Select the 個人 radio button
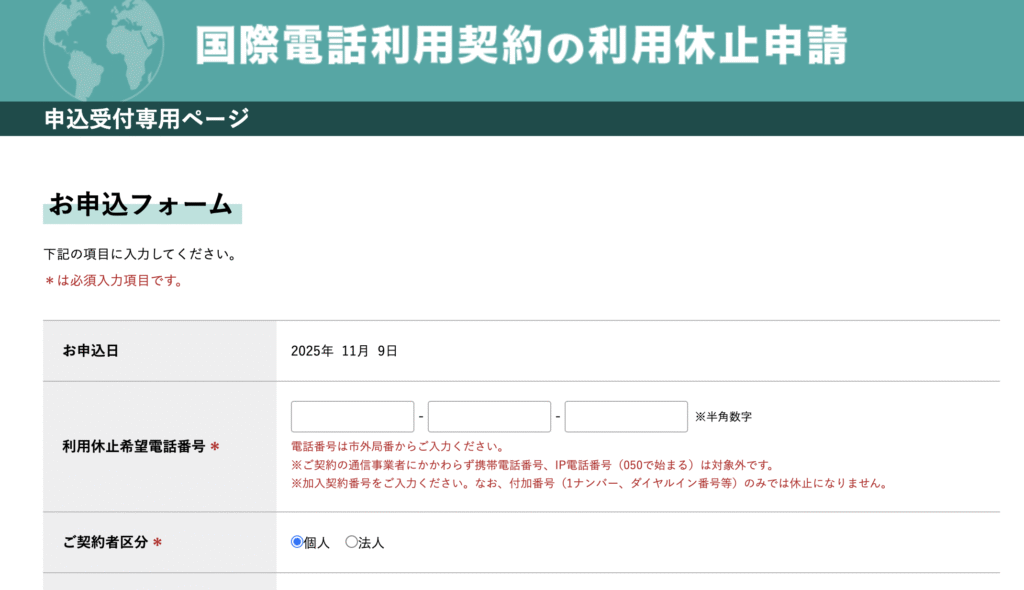Viewport: 1024px width, 590px height. pos(297,542)
